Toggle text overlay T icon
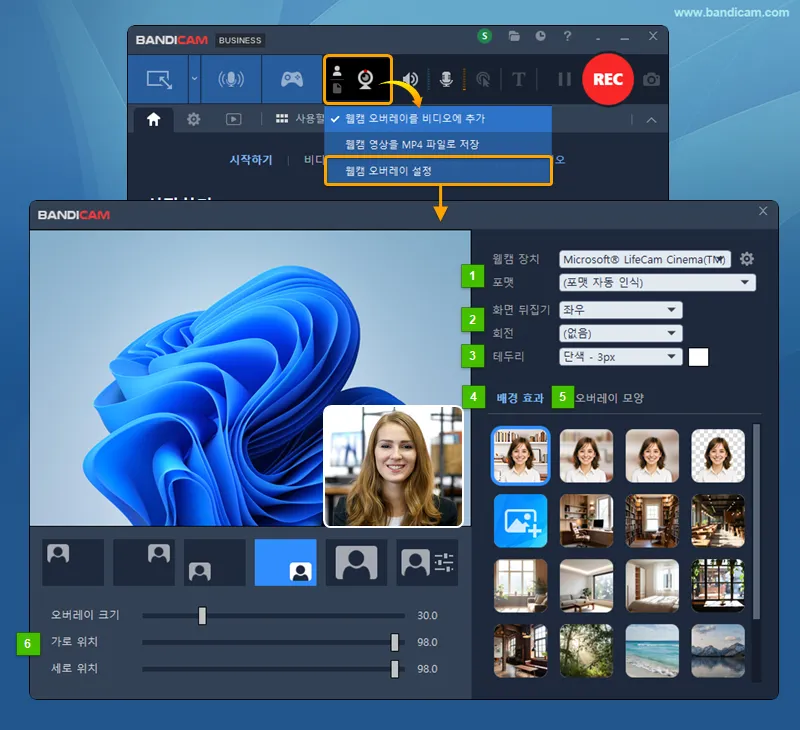800x730 pixels. tap(518, 79)
